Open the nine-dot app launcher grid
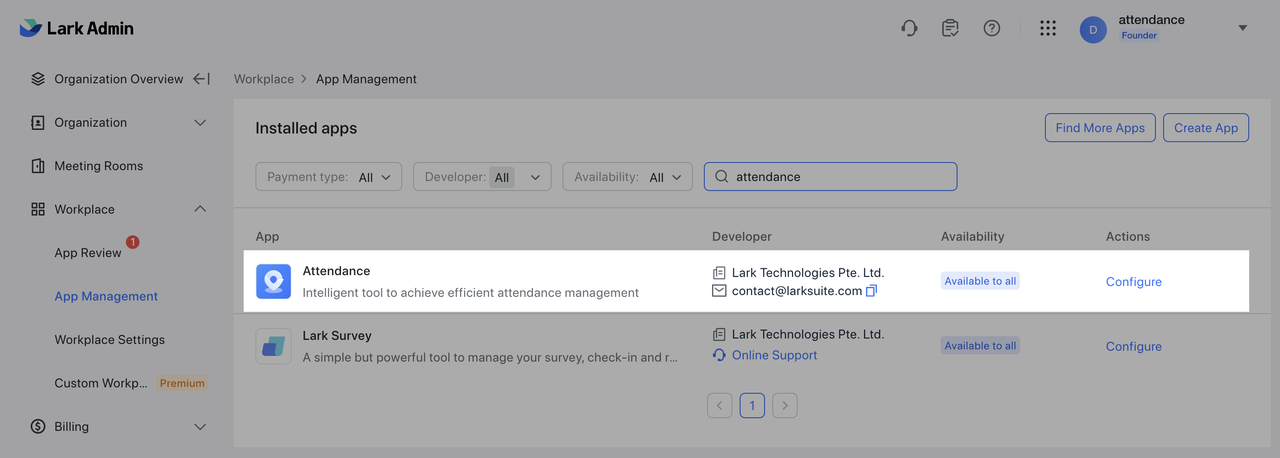The height and width of the screenshot is (458, 1280). tap(1047, 28)
